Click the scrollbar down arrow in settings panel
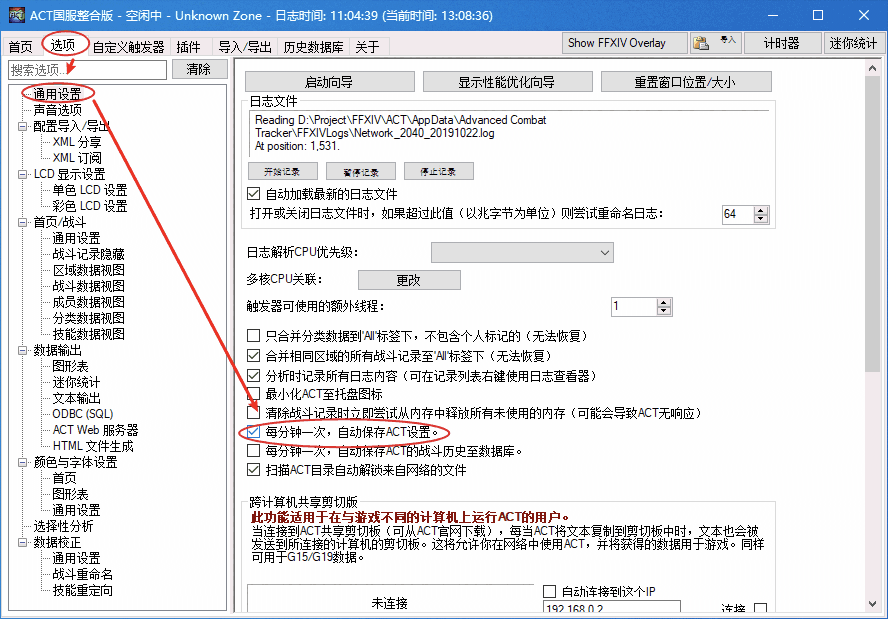Image resolution: width=888 pixels, height=619 pixels. (x=873, y=604)
